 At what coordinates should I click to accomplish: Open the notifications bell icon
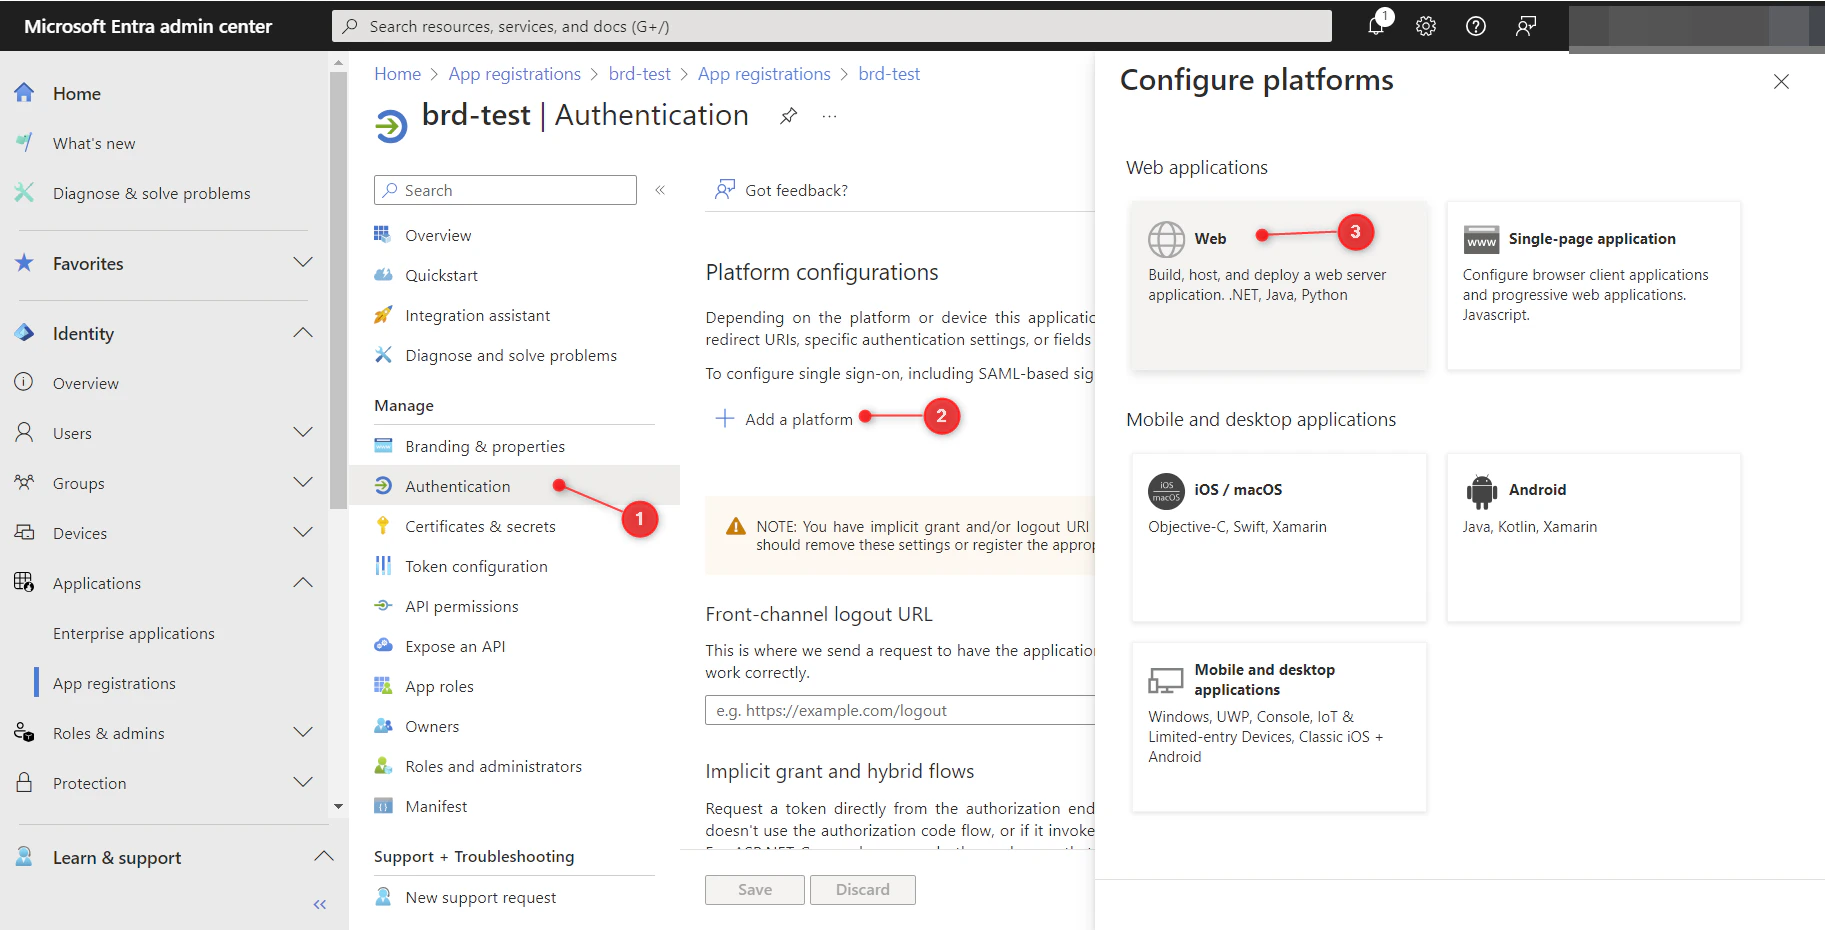pyautogui.click(x=1377, y=26)
